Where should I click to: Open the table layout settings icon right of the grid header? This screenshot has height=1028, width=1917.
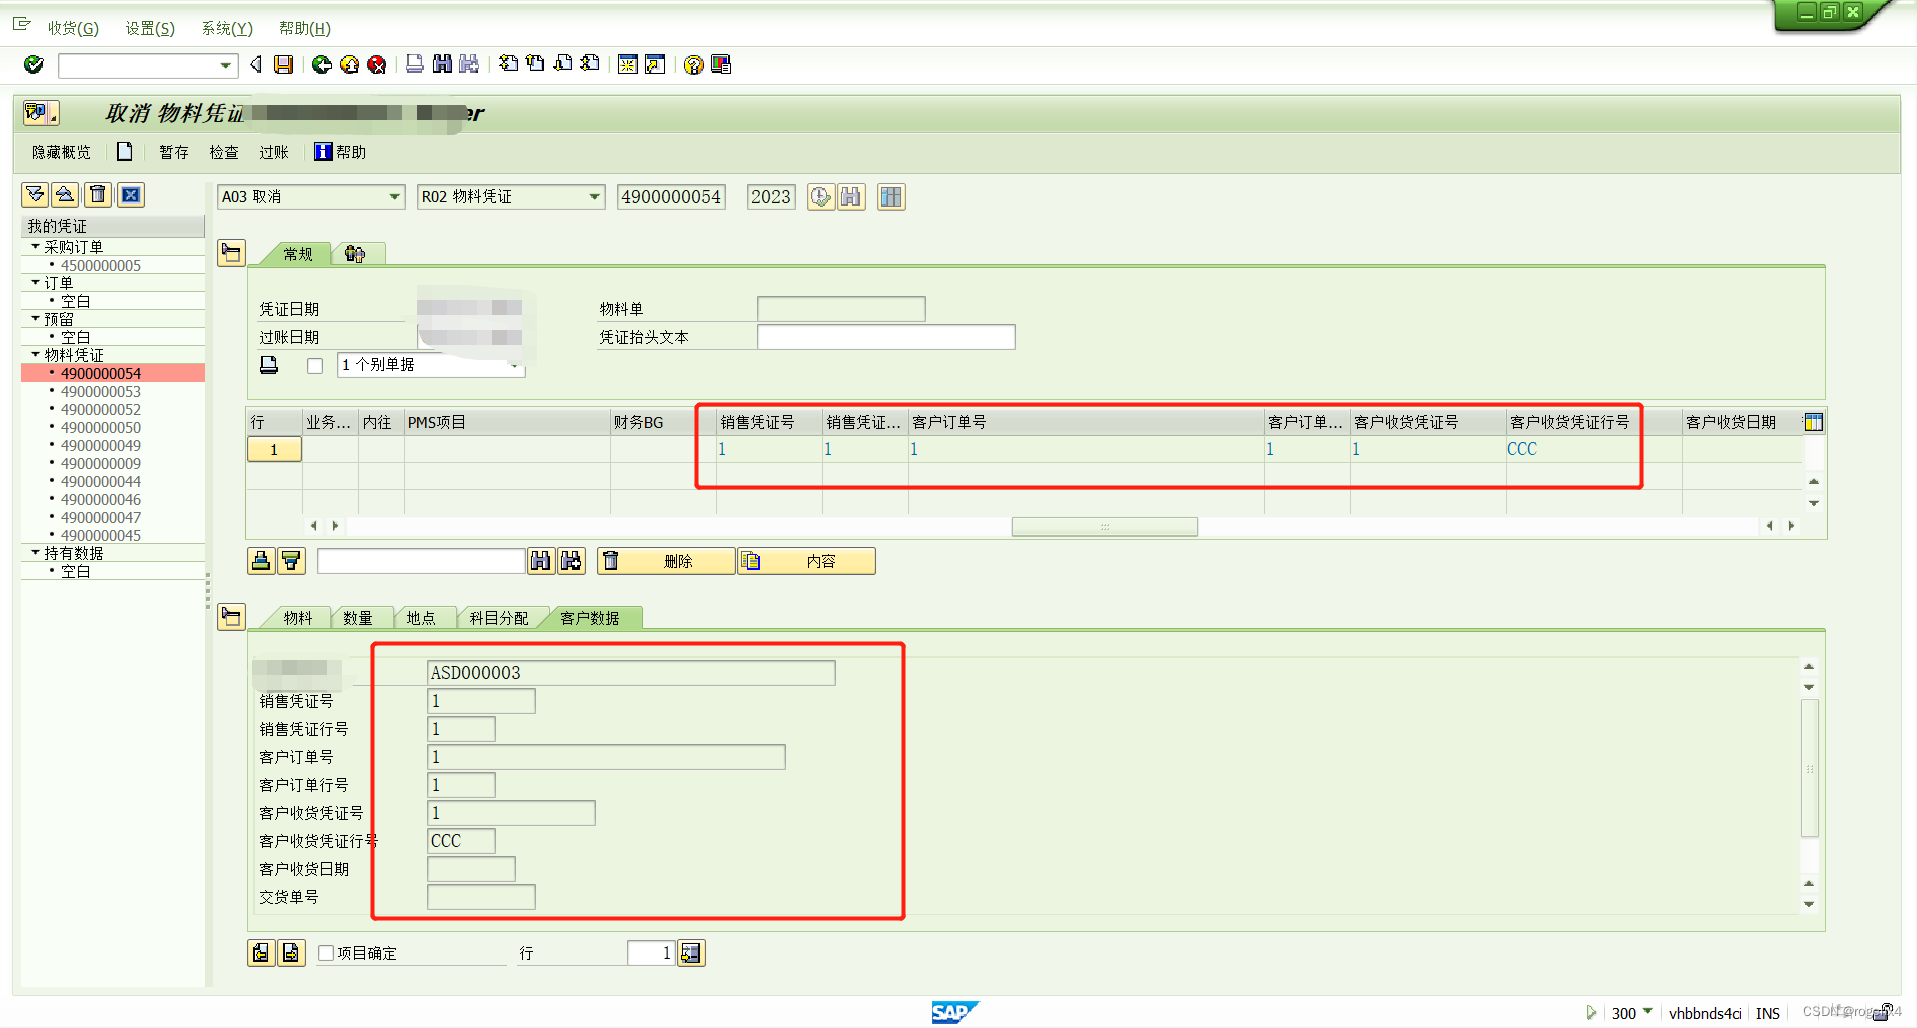coord(1813,421)
